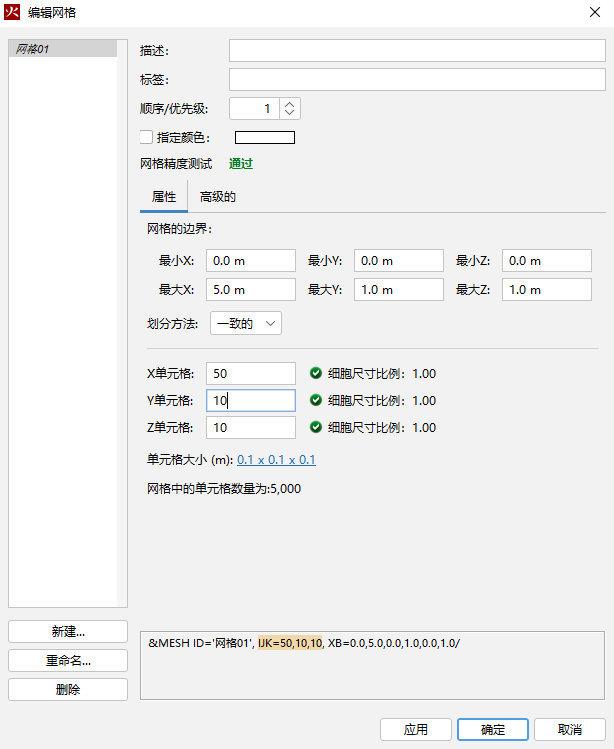Screen dimensions: 614x749
Task: Click the 新建... button
Action: 68,631
